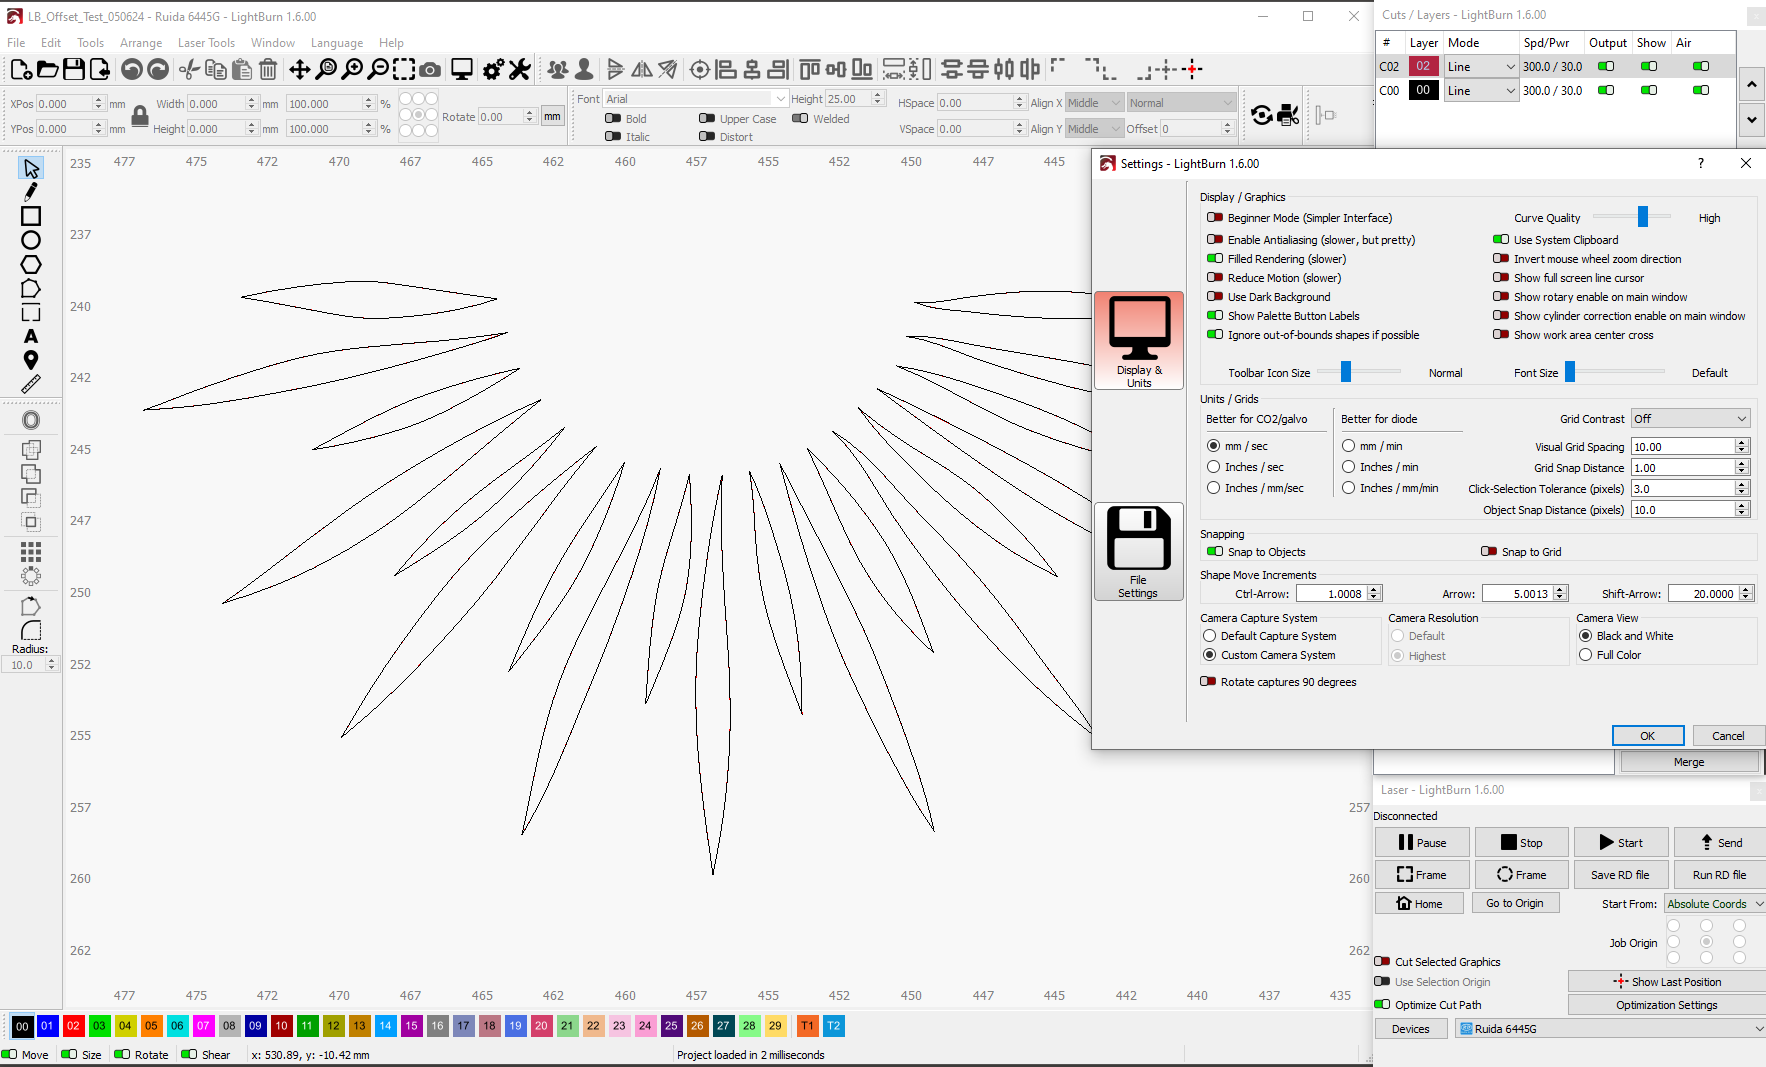This screenshot has width=1766, height=1067.
Task: Open Font dropdown showing Arial
Action: [x=695, y=99]
